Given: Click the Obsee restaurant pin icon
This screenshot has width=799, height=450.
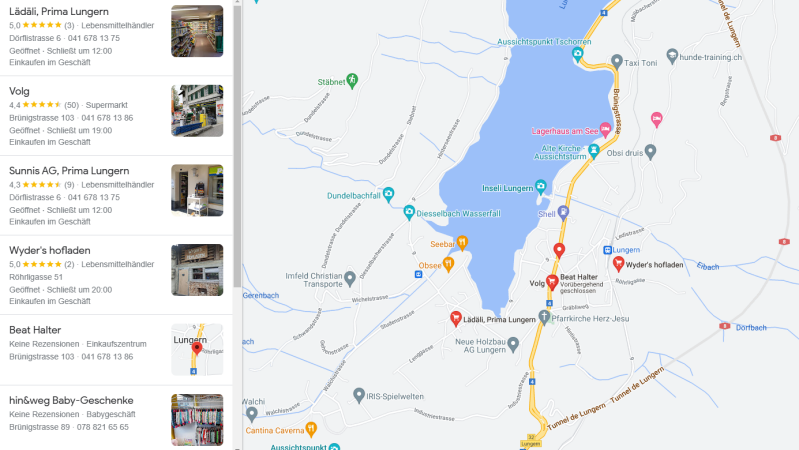Looking at the screenshot, I should pyautogui.click(x=448, y=264).
